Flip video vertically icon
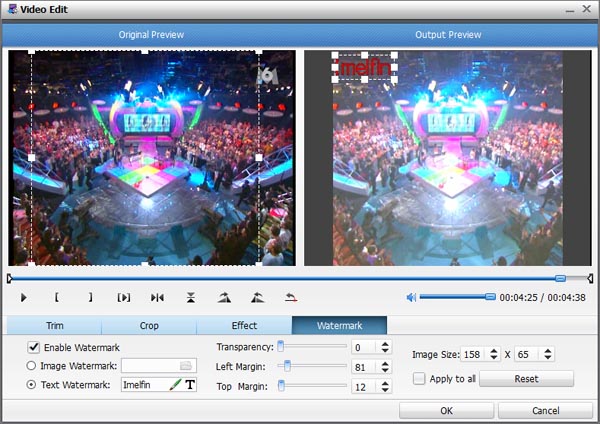Viewport: 600px width, 424px height. pyautogui.click(x=191, y=297)
